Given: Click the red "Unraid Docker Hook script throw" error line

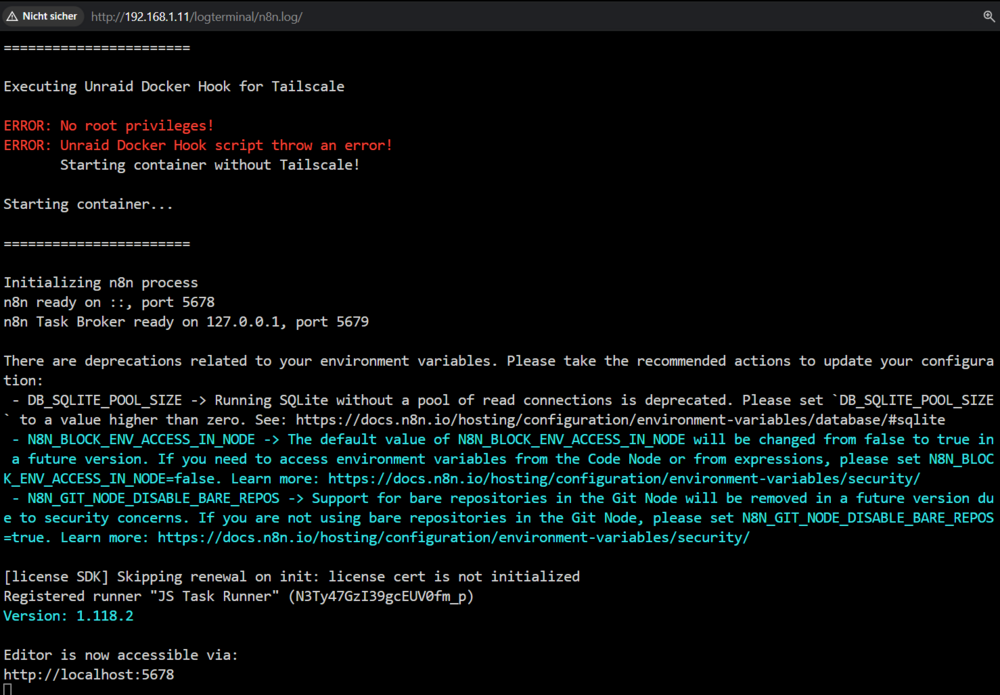Looking at the screenshot, I should (198, 145).
